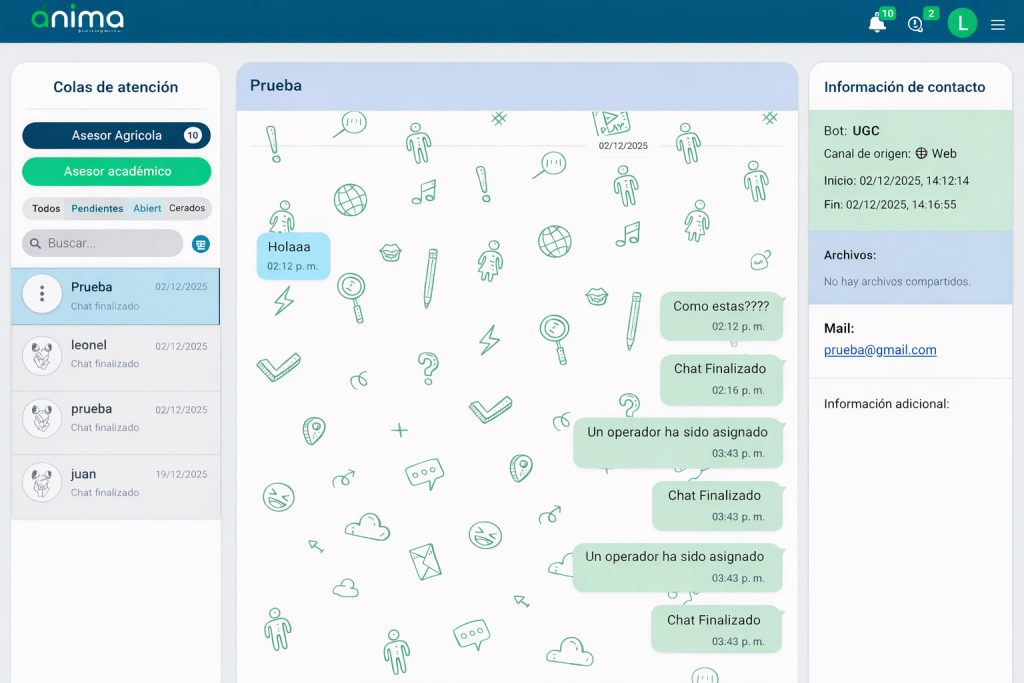The height and width of the screenshot is (683, 1024).
Task: Click the Anima logo
Action: (x=77, y=19)
